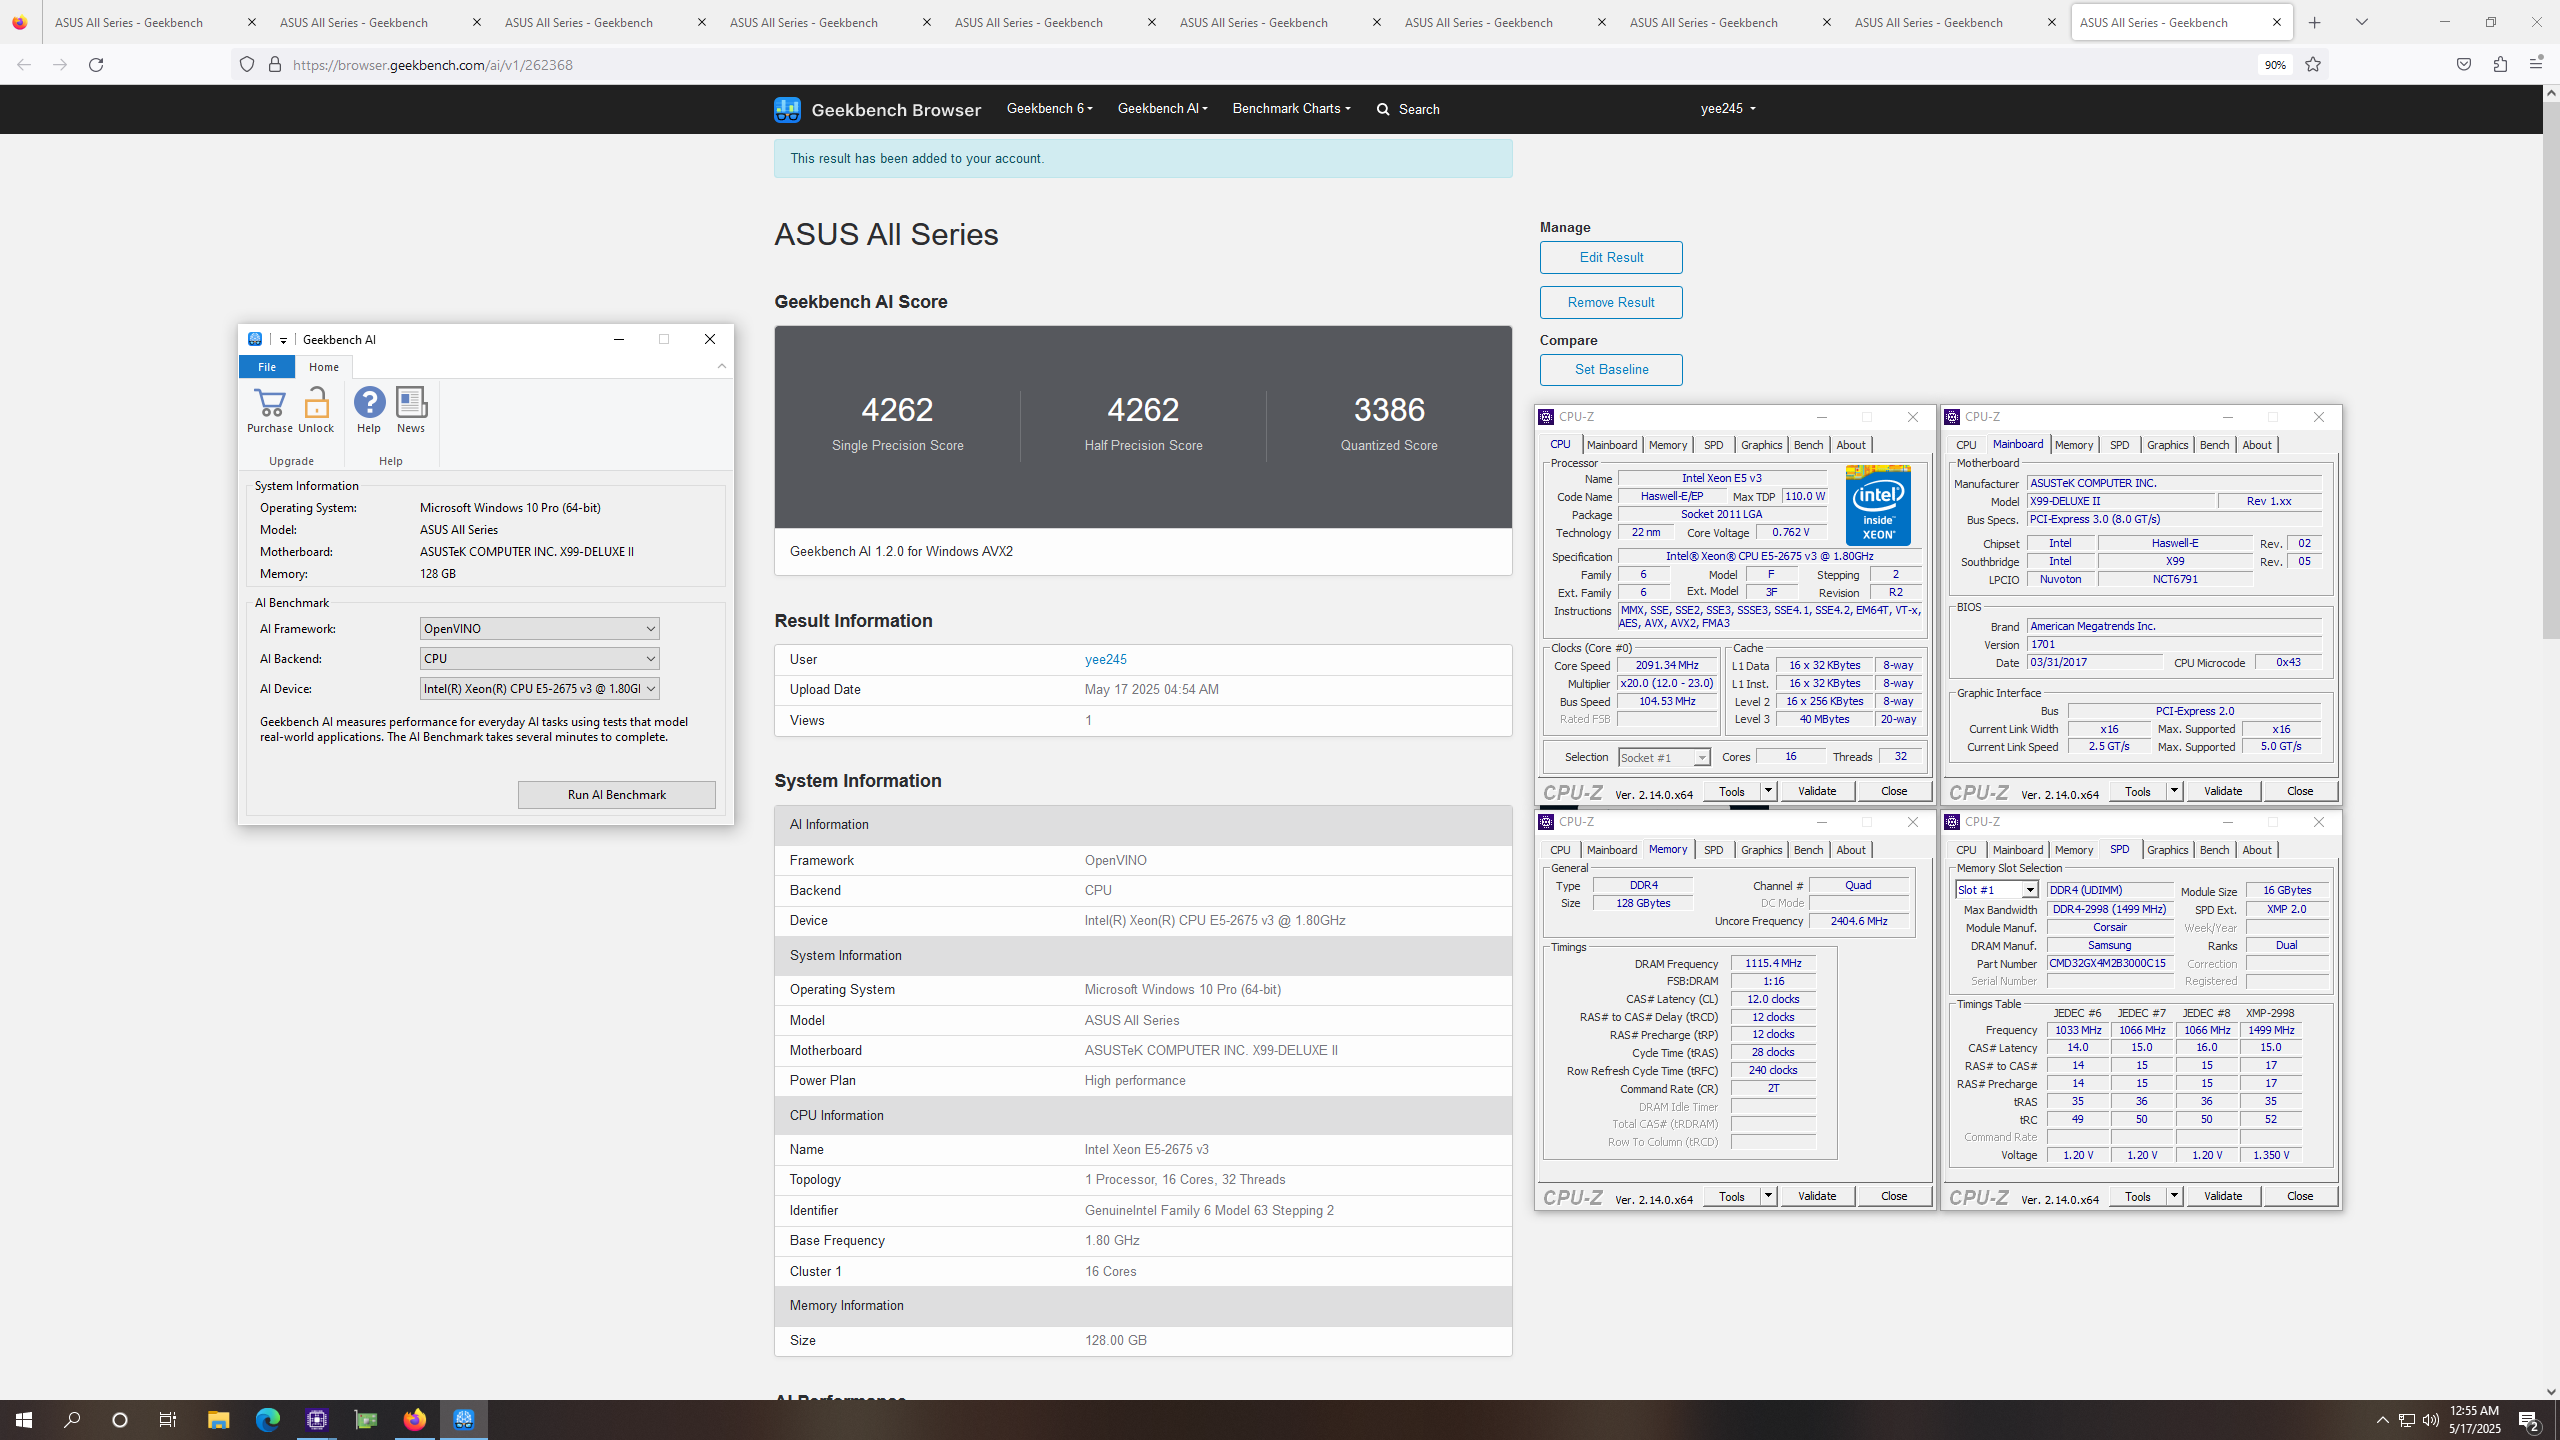This screenshot has height=1440, width=2560.
Task: Click the Purchase cart icon in Geekbench AI
Action: coord(269,410)
